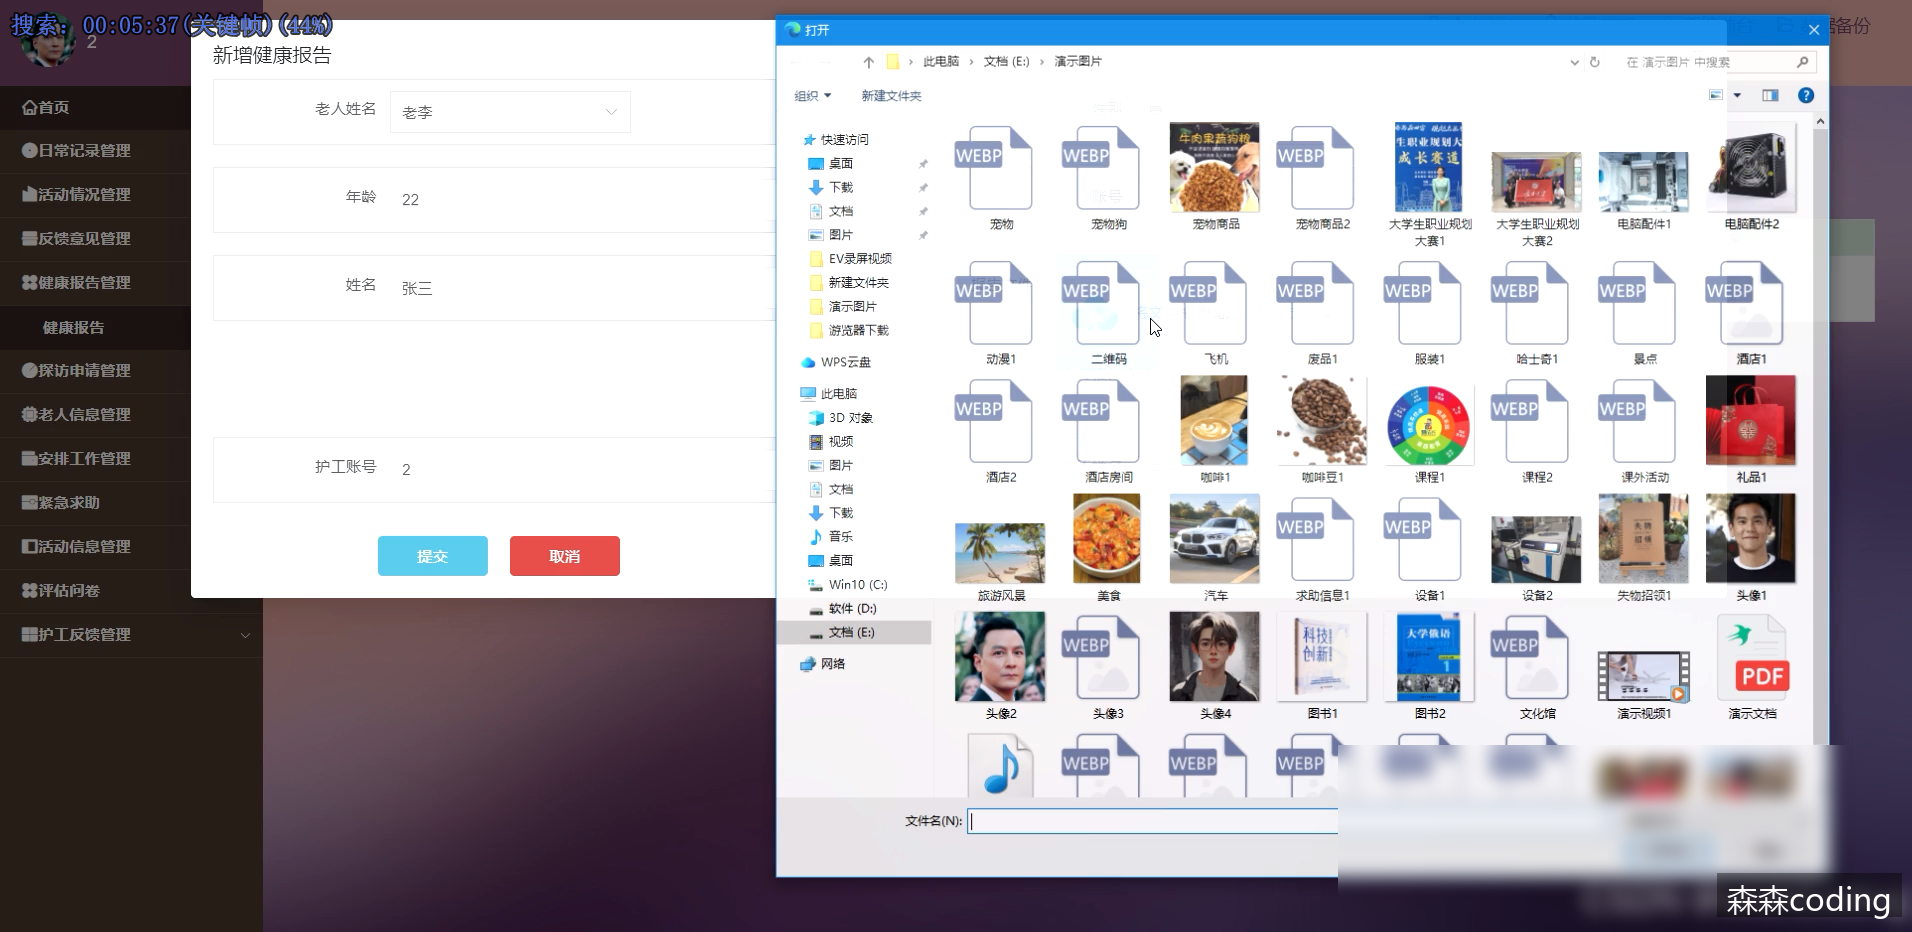The height and width of the screenshot is (932, 1912).
Task: Refresh the 演示图片 folder view
Action: click(1595, 62)
